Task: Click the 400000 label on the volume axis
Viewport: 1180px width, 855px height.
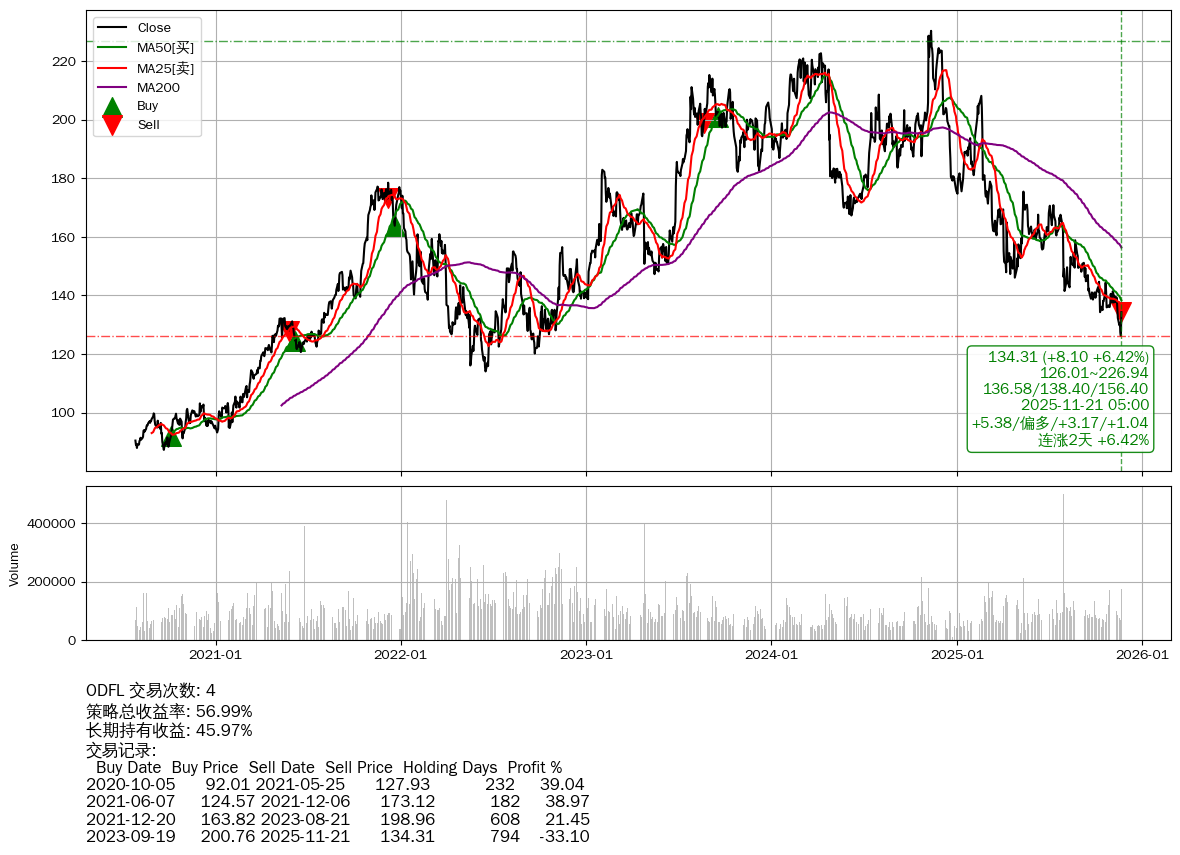Action: 51,524
